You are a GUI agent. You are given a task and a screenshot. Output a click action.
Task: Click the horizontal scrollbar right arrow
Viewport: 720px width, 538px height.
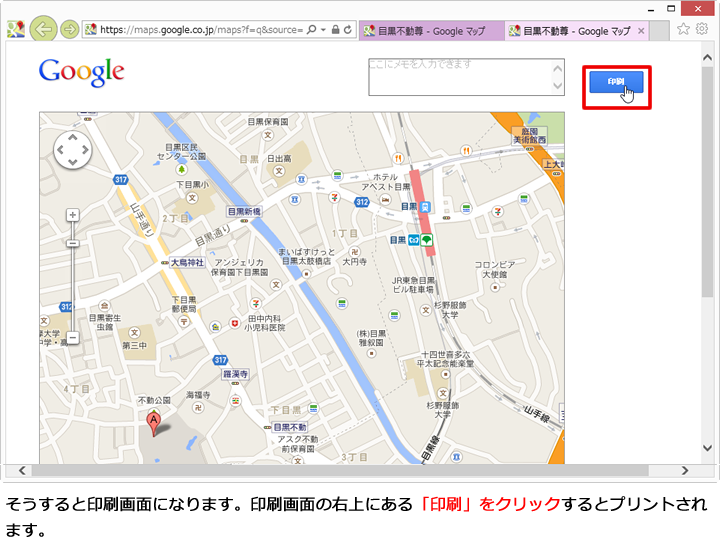685,471
